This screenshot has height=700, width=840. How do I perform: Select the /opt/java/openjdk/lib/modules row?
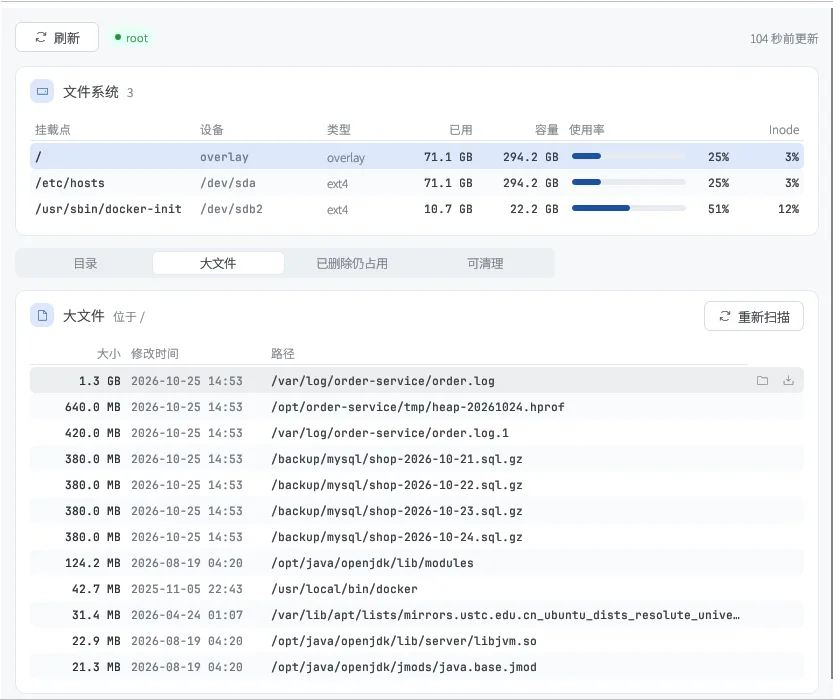[x=417, y=563]
